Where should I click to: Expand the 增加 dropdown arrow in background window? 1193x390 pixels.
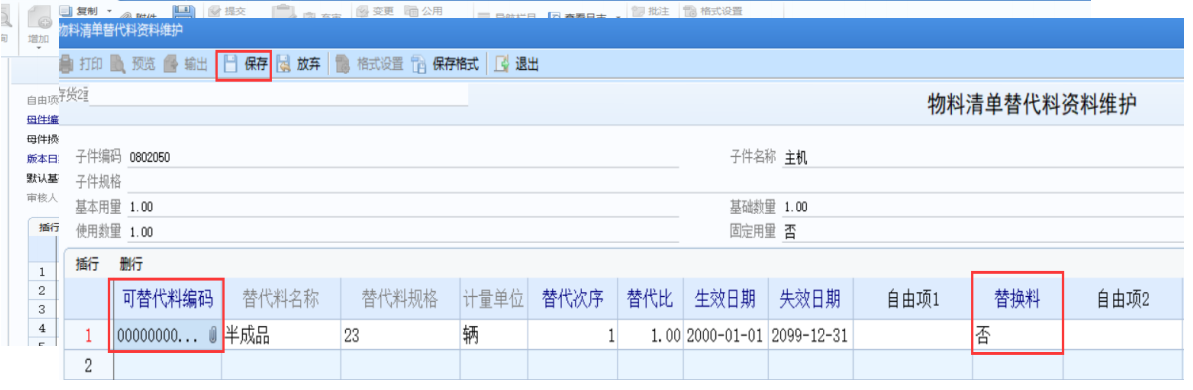tap(38, 48)
